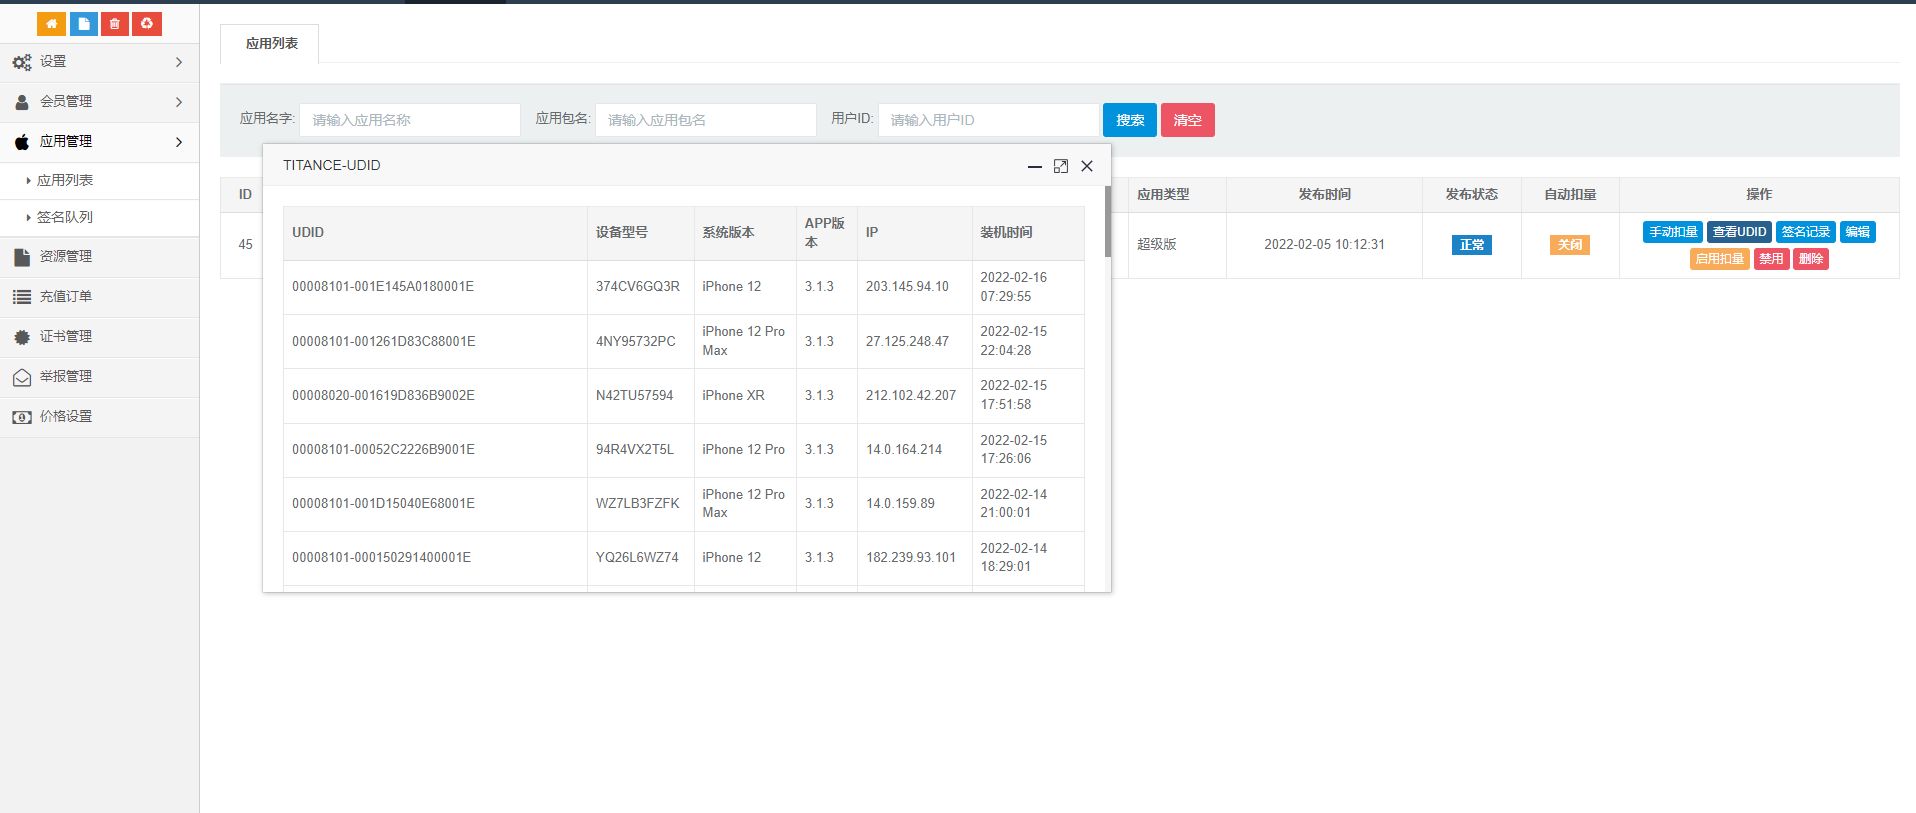Viewport: 1916px width, 813px height.
Task: Click the gears icon beside 设置
Action: click(x=22, y=62)
